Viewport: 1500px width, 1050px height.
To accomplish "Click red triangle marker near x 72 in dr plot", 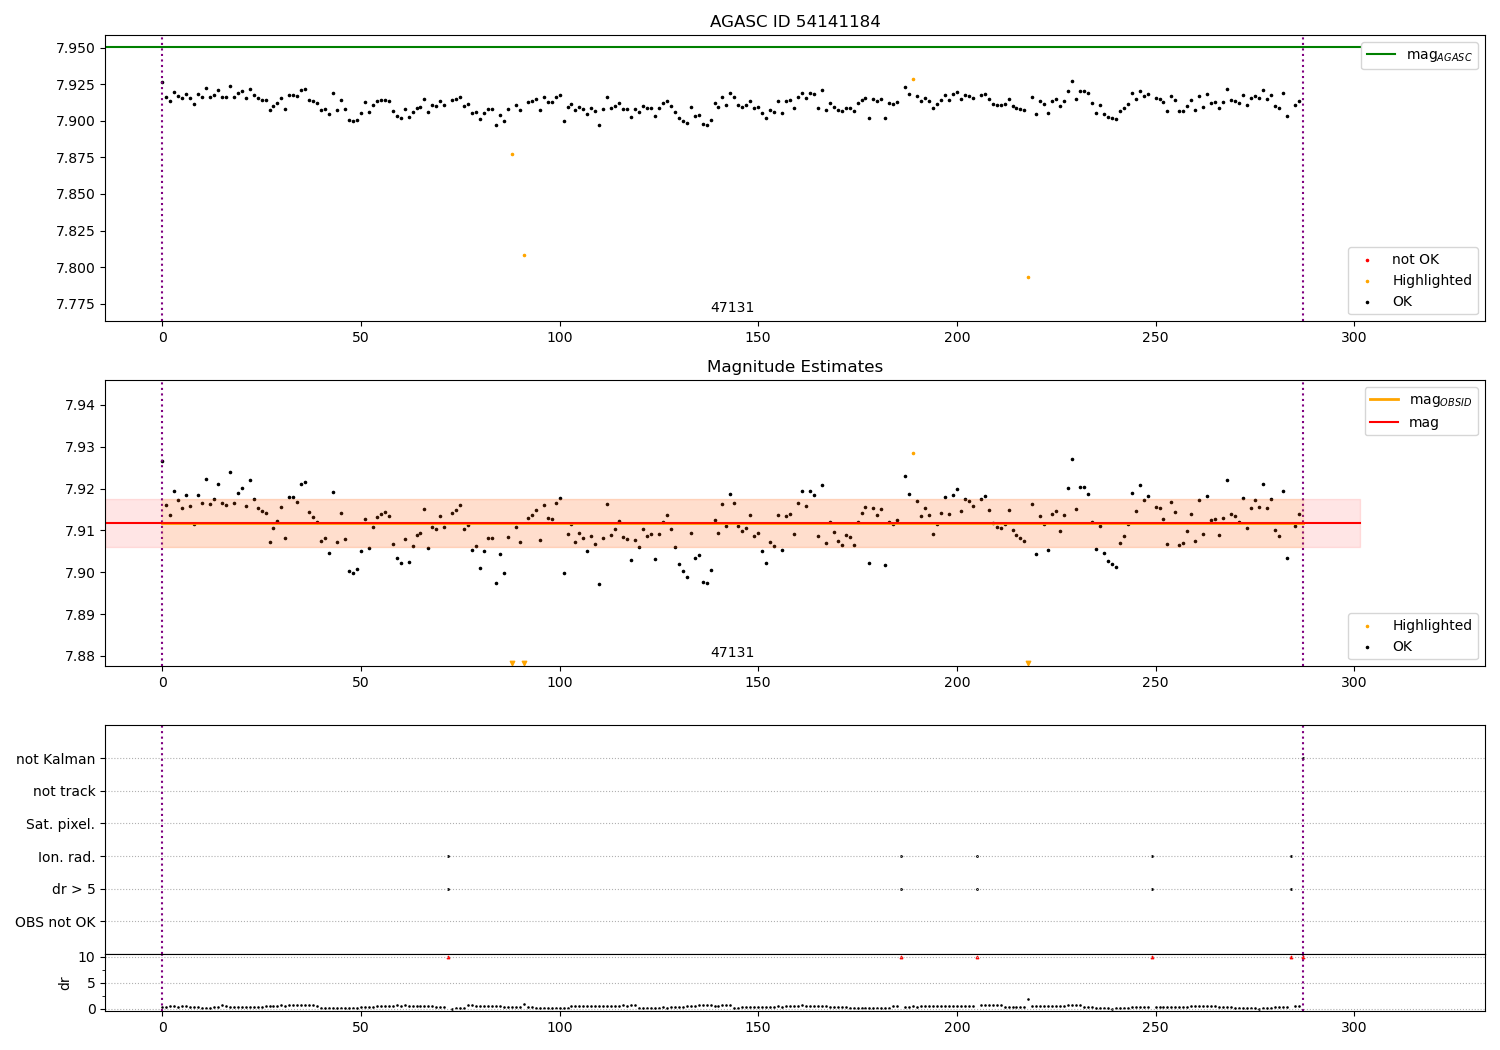I will [448, 957].
